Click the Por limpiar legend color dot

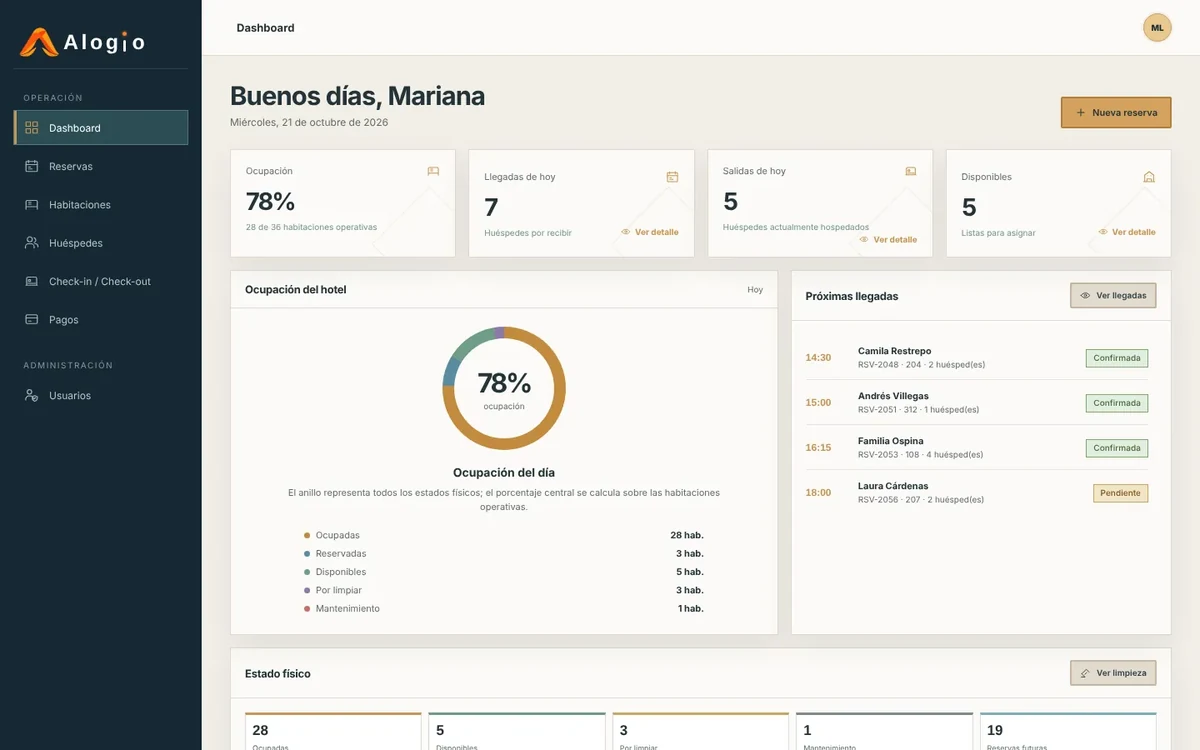click(x=307, y=591)
